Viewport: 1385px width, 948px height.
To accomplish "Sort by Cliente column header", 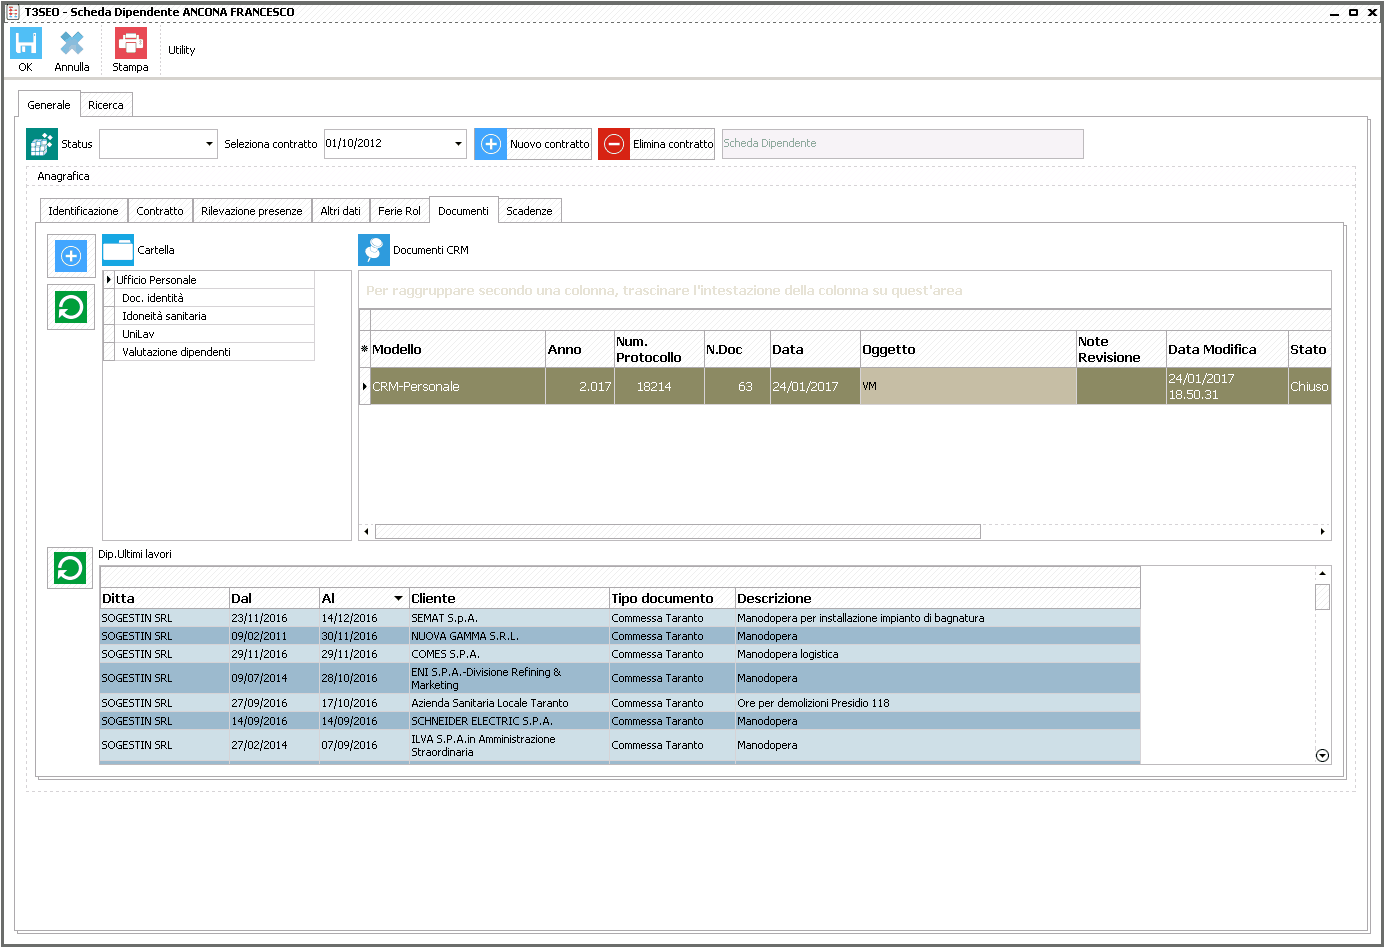I will tap(509, 598).
